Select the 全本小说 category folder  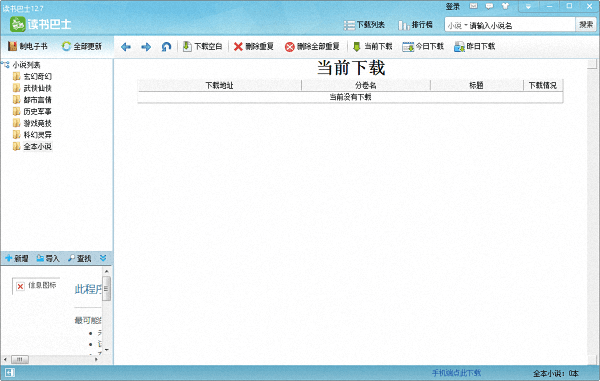click(x=33, y=147)
